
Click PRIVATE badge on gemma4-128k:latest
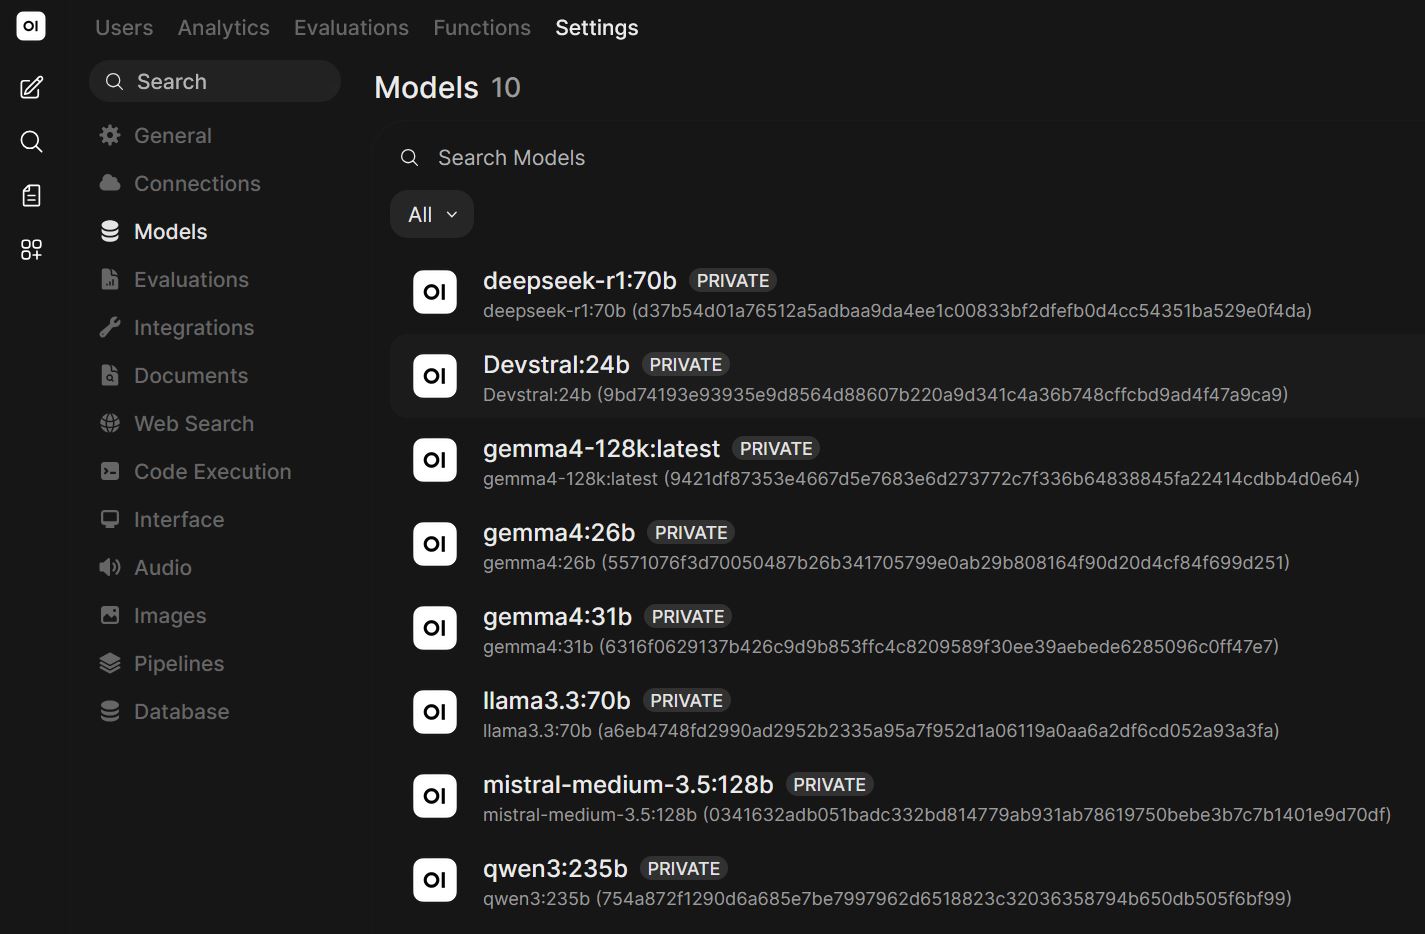pos(776,449)
